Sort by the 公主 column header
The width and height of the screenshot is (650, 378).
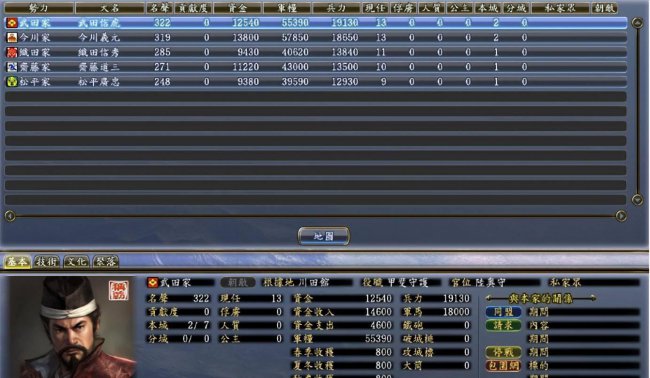point(460,8)
